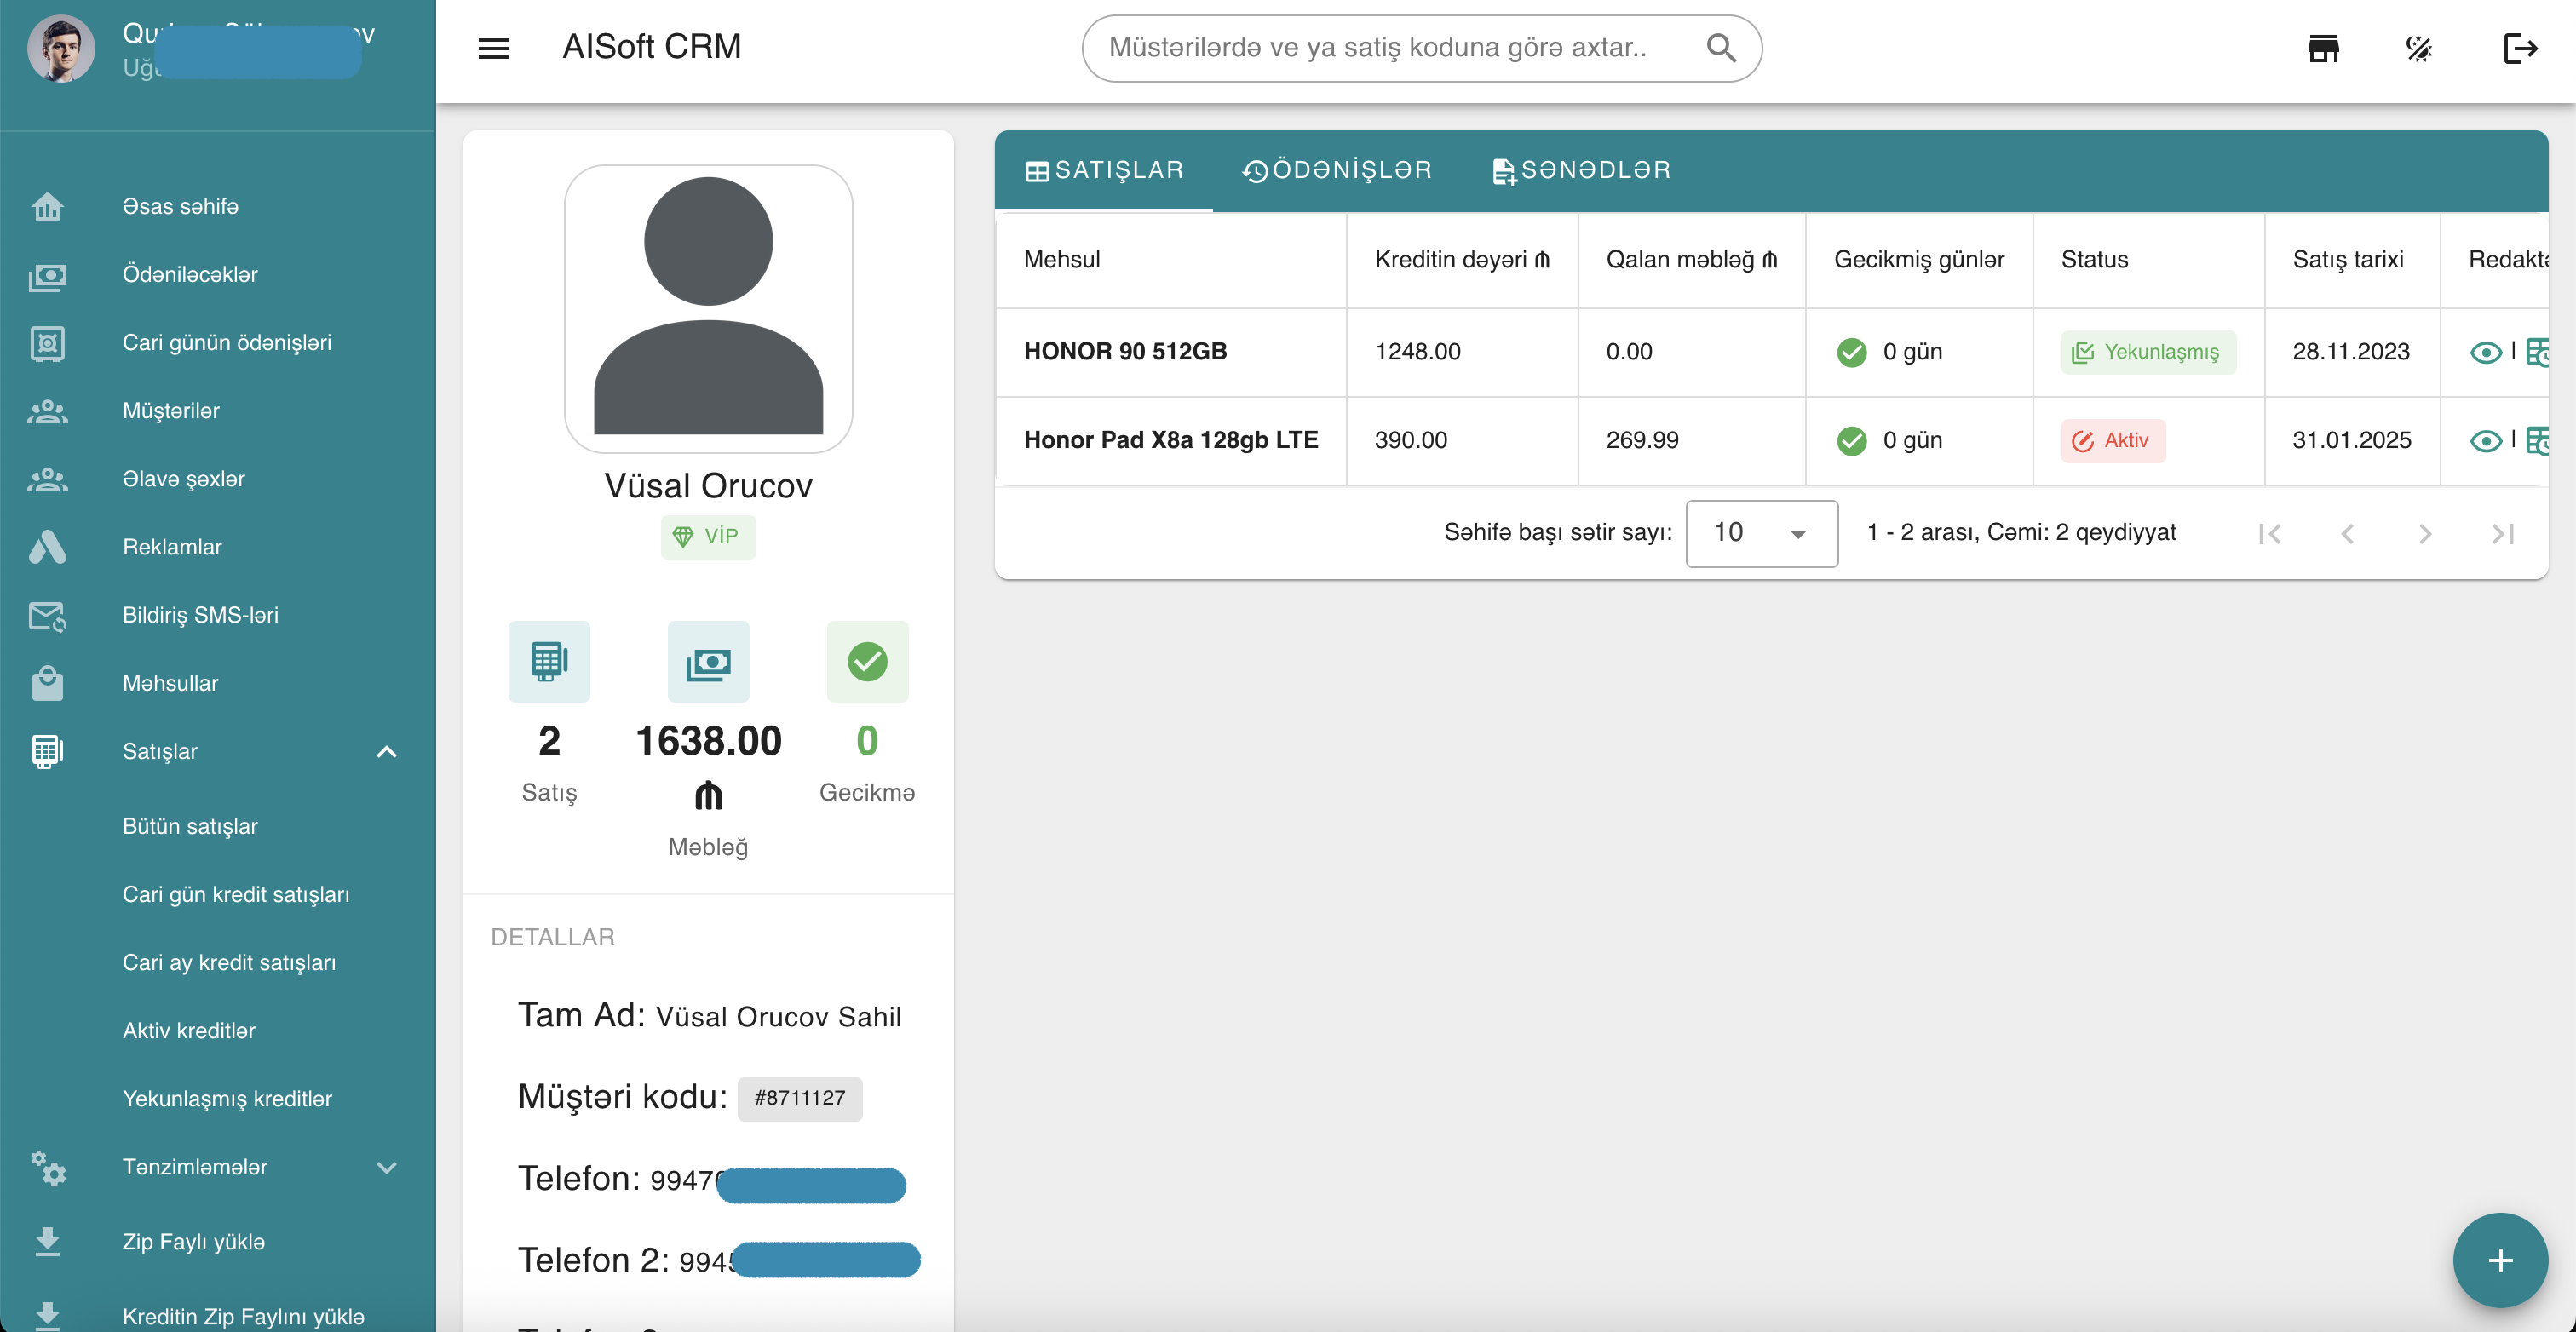Click the bag icon beside Məhsullar
The image size is (2576, 1332).
point(47,683)
